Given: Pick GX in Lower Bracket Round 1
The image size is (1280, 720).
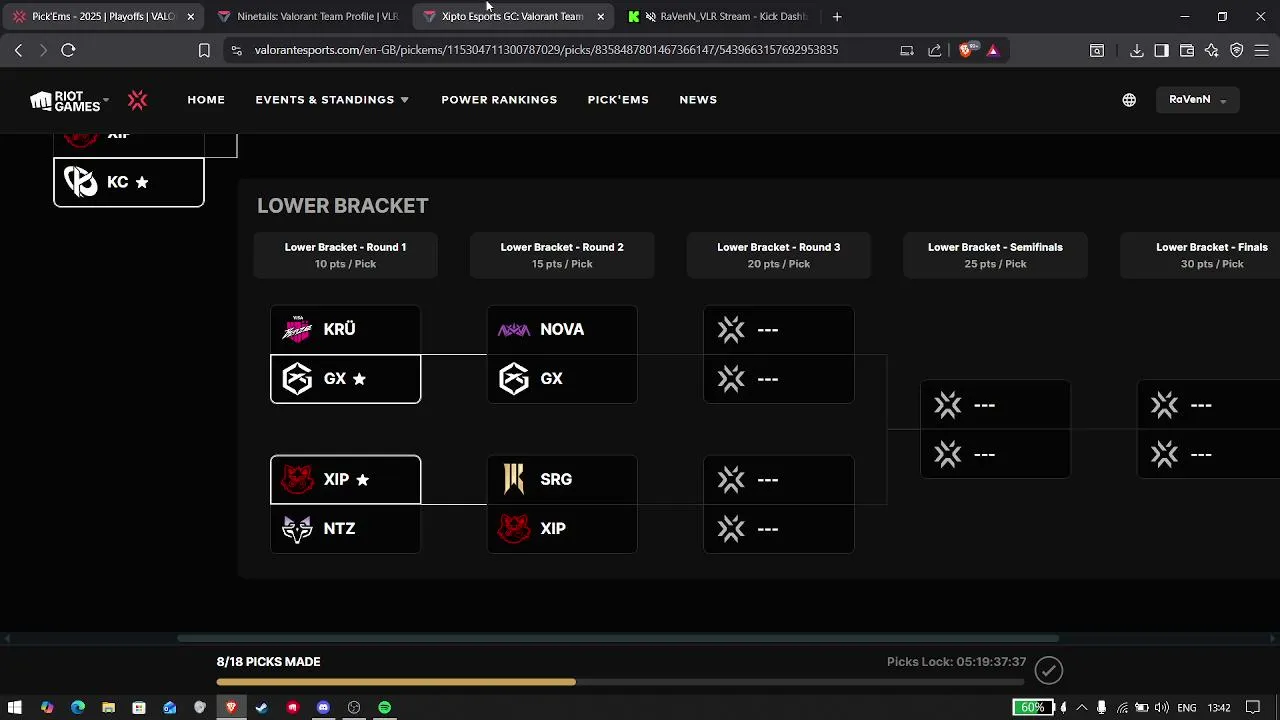Looking at the screenshot, I should click(345, 379).
